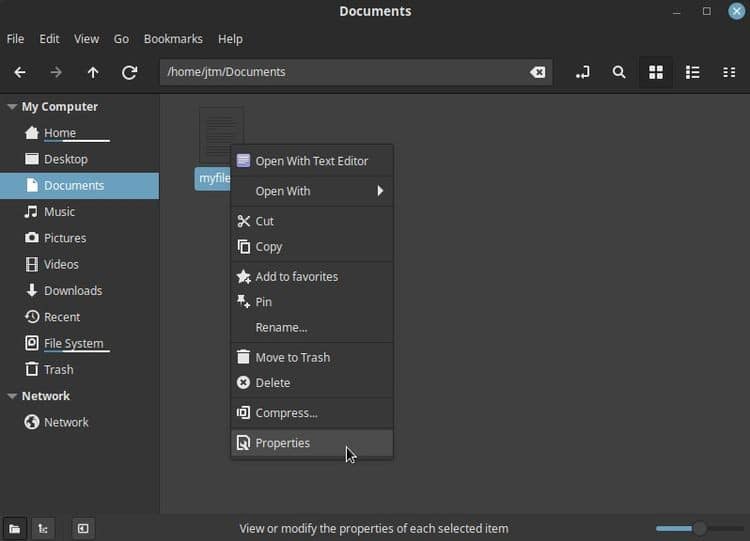Choose Pin from the context menu
The width and height of the screenshot is (750, 541).
pos(312,302)
